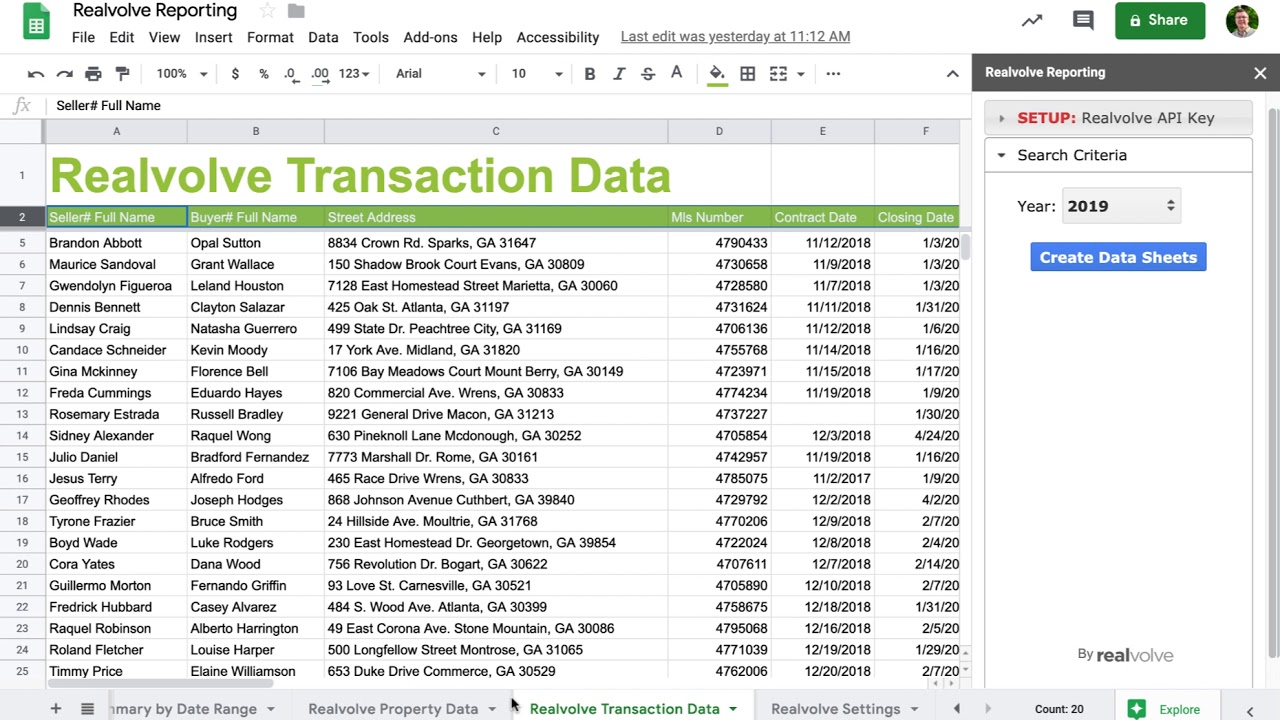Open Realvolve Transaction Data tab dropdown arrow
1280x720 pixels.
(733, 709)
